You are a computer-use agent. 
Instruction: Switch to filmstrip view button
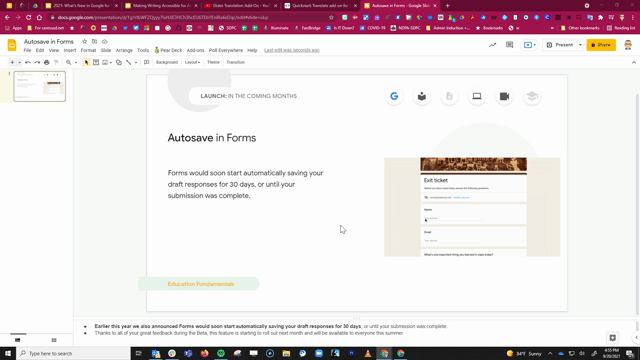coord(18,340)
